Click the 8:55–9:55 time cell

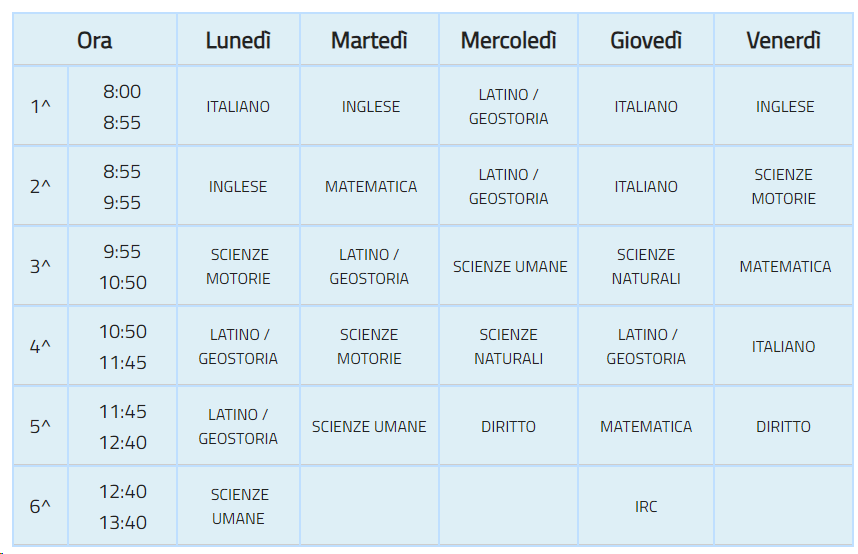[x=122, y=186]
